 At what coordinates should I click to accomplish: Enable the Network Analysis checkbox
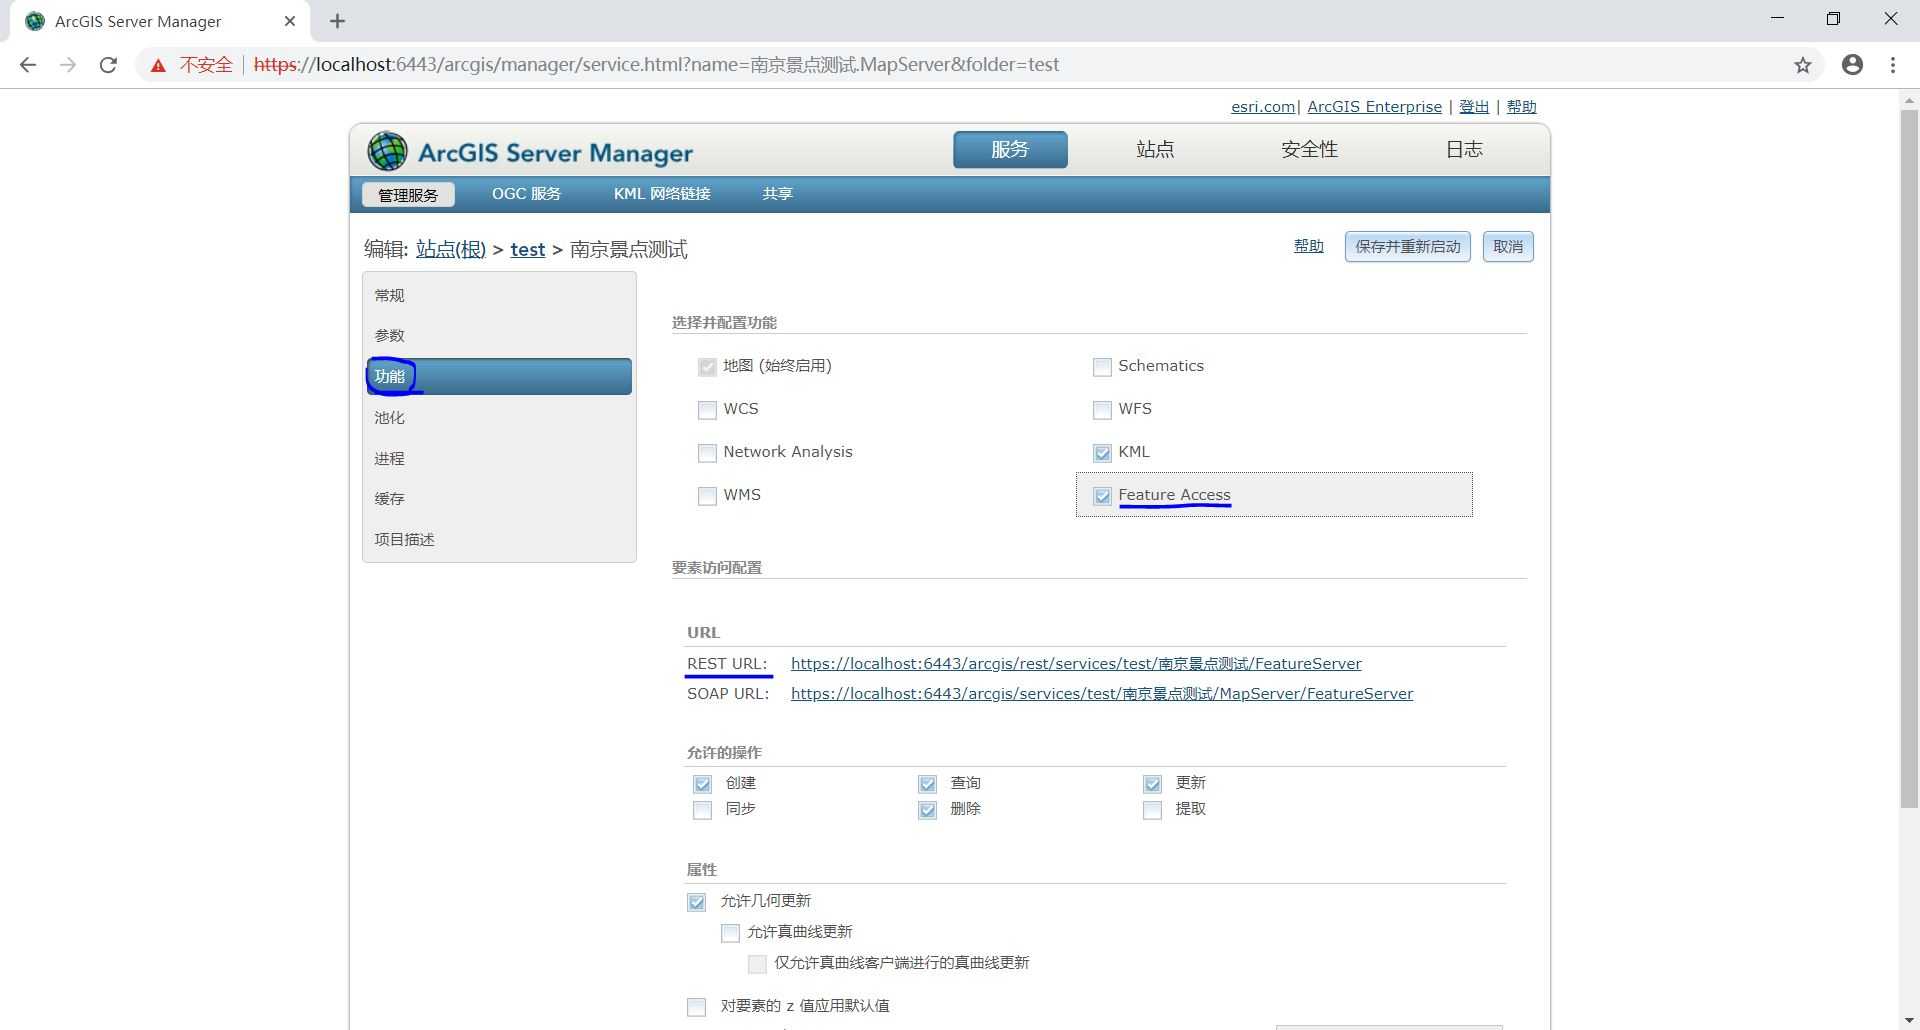[707, 453]
